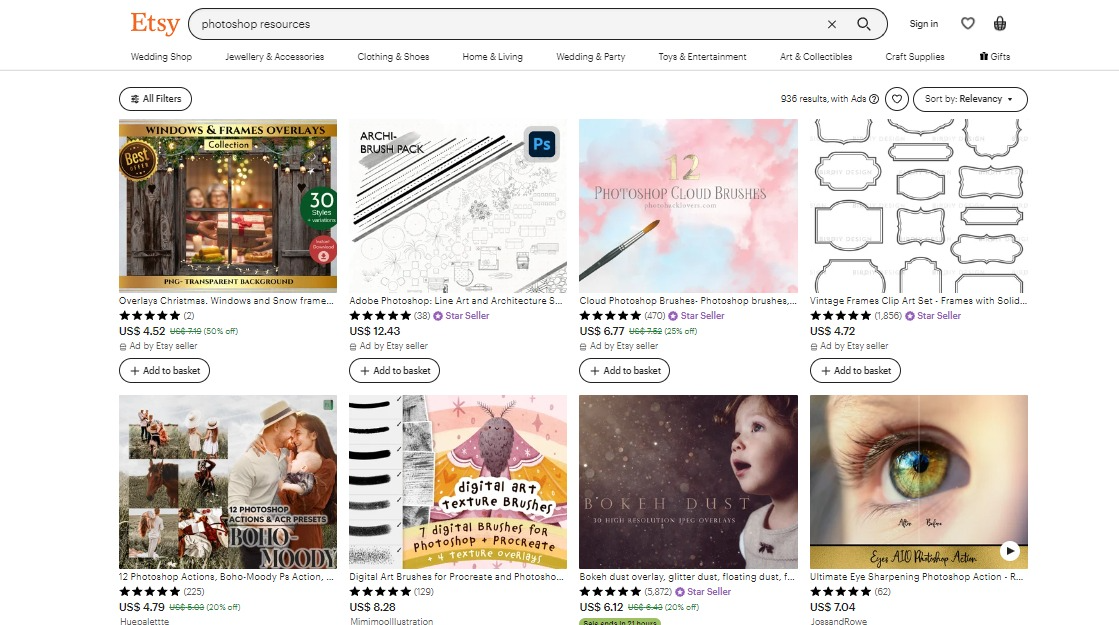Open Boho Moody actions thumbnail

point(228,482)
